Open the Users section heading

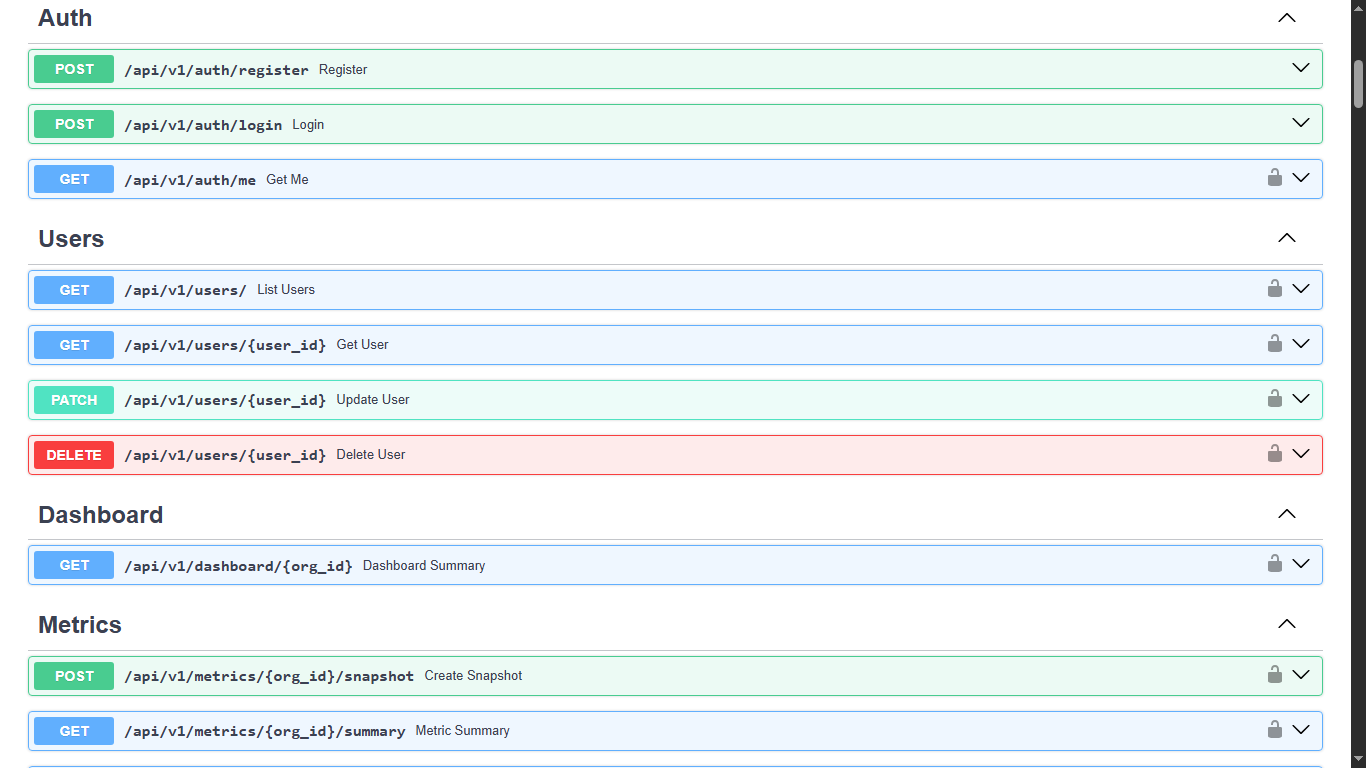(71, 239)
